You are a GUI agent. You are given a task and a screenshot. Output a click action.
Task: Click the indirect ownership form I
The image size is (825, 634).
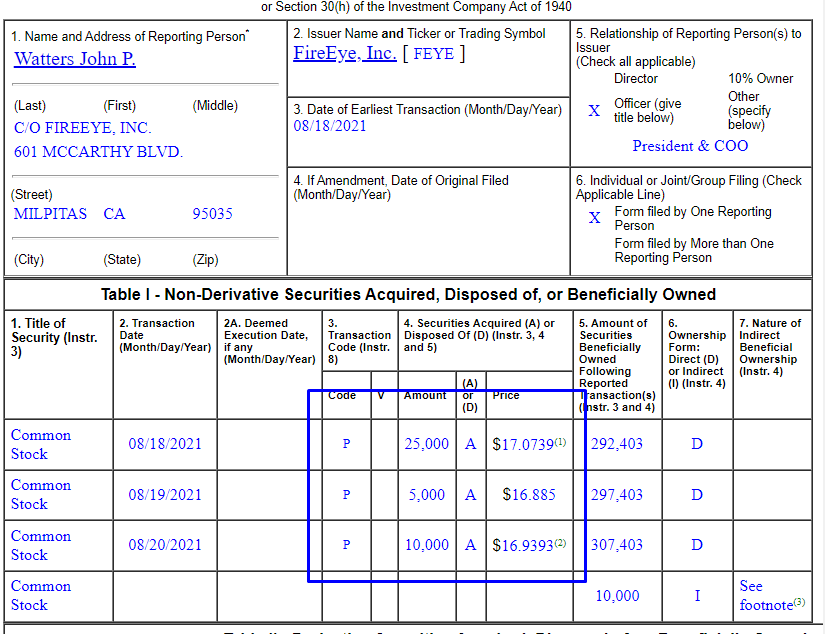tap(697, 596)
